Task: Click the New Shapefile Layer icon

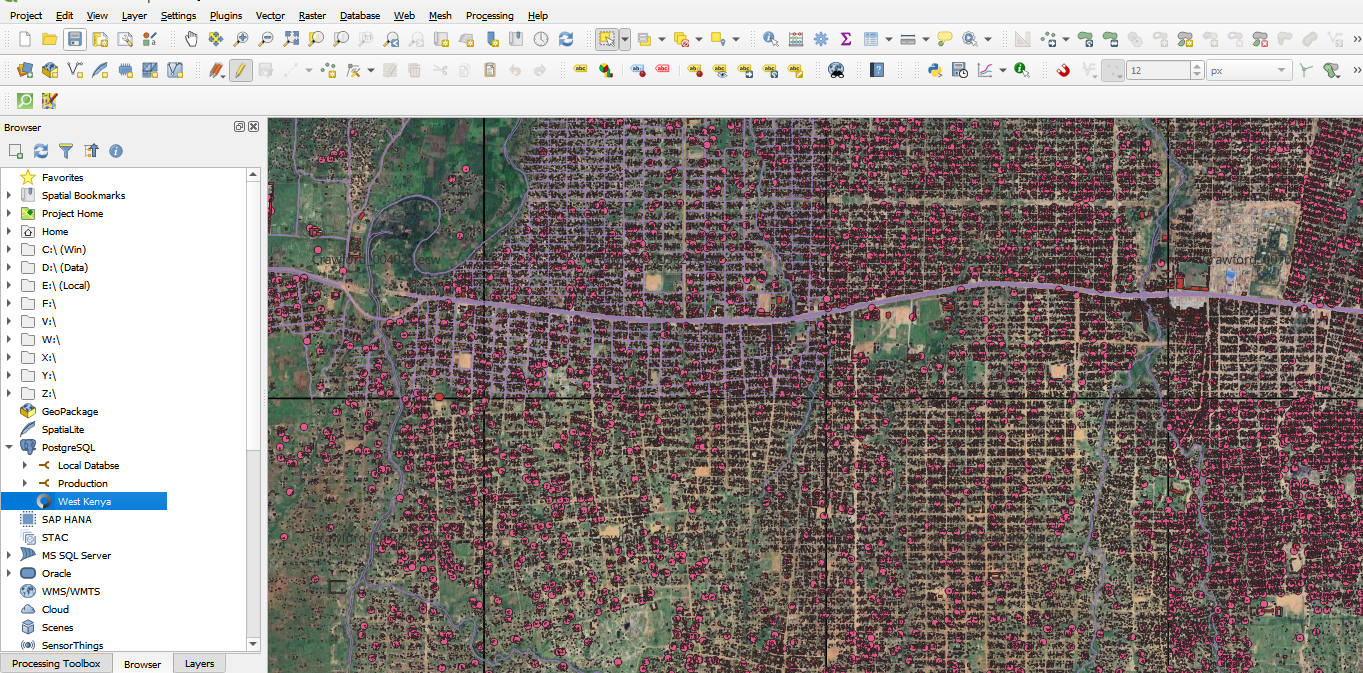Action: coord(75,70)
